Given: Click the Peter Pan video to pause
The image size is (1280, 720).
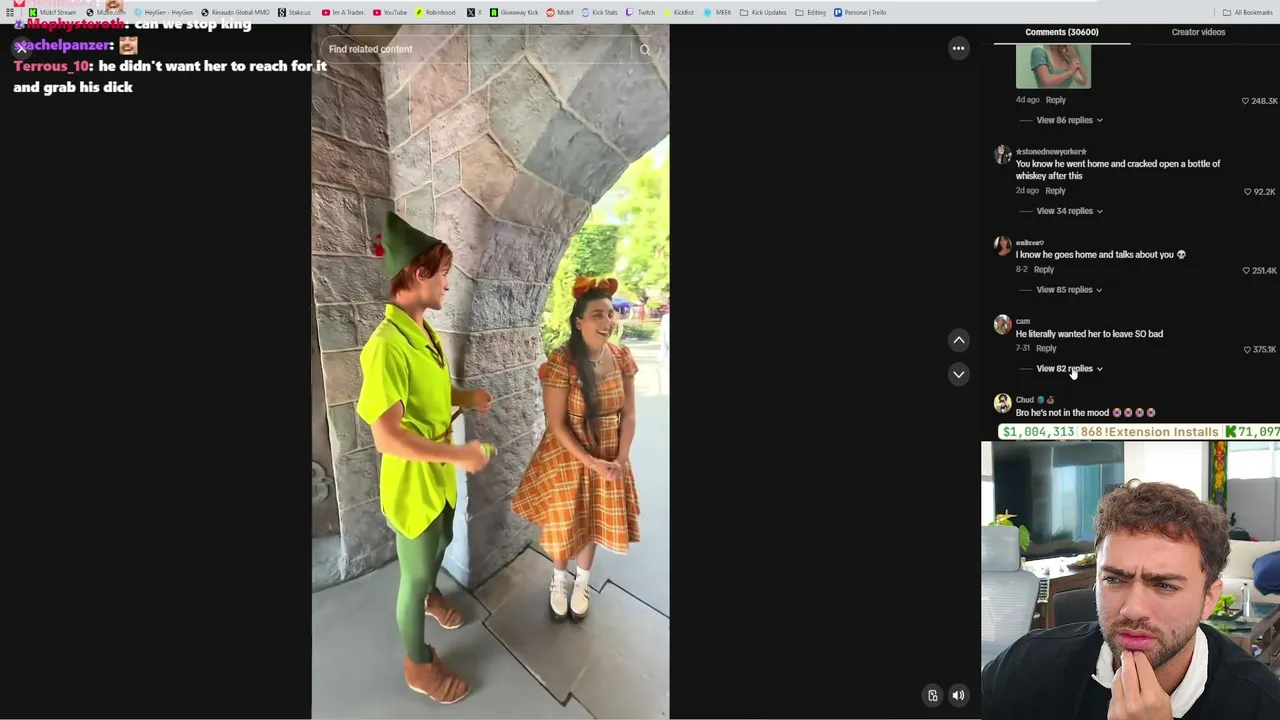Looking at the screenshot, I should [490, 372].
